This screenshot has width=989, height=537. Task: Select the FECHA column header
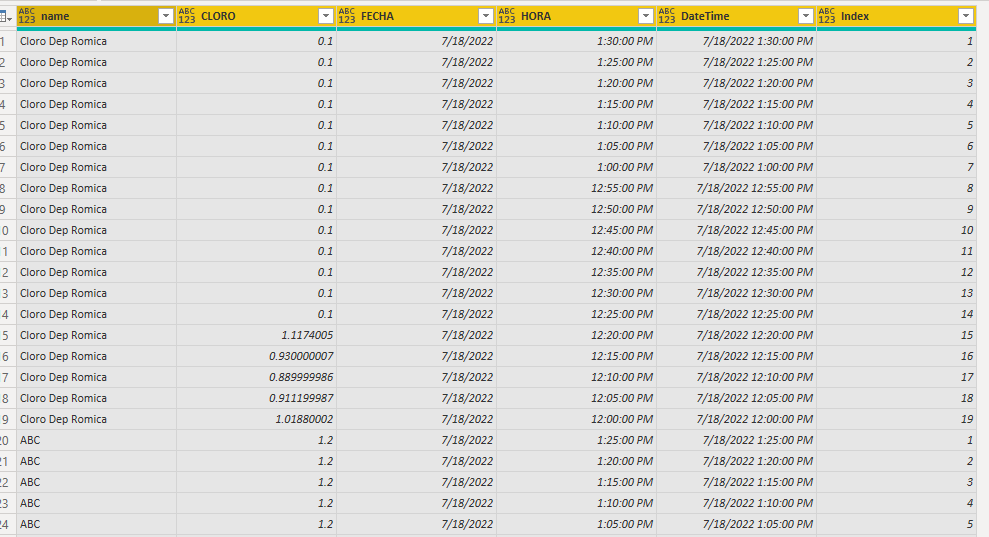(416, 16)
